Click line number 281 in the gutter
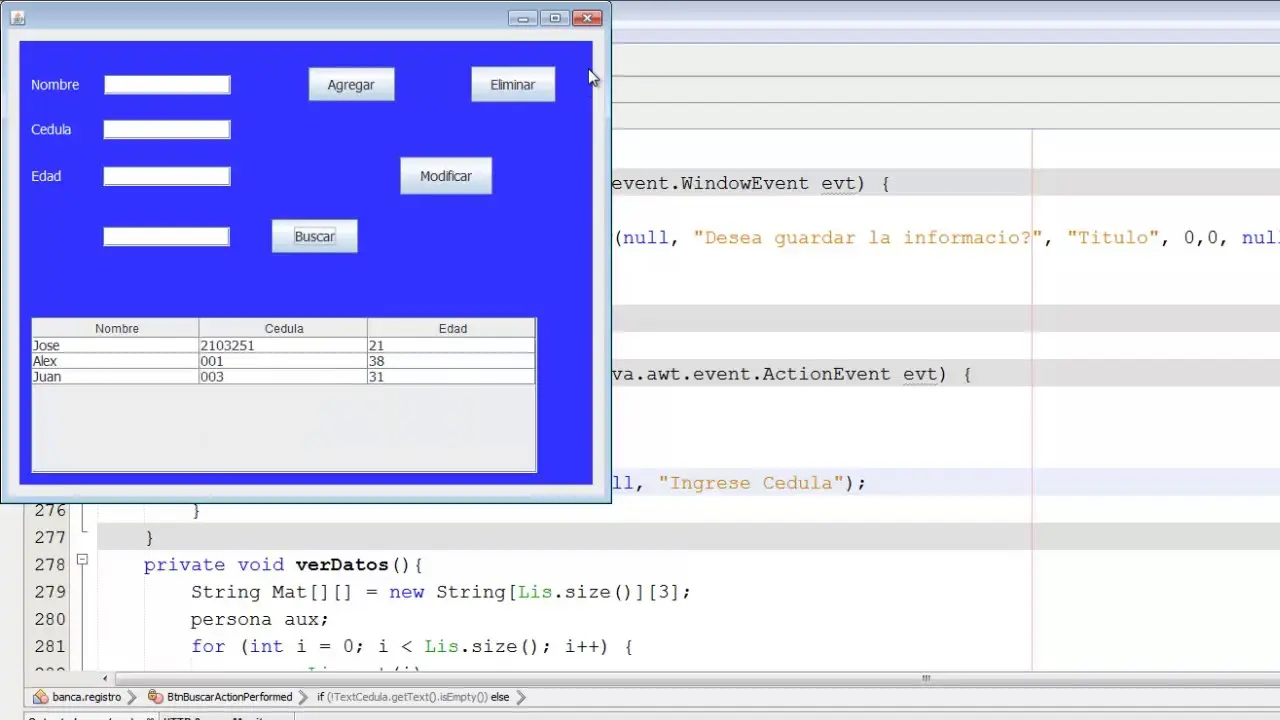Viewport: 1280px width, 720px height. point(50,646)
